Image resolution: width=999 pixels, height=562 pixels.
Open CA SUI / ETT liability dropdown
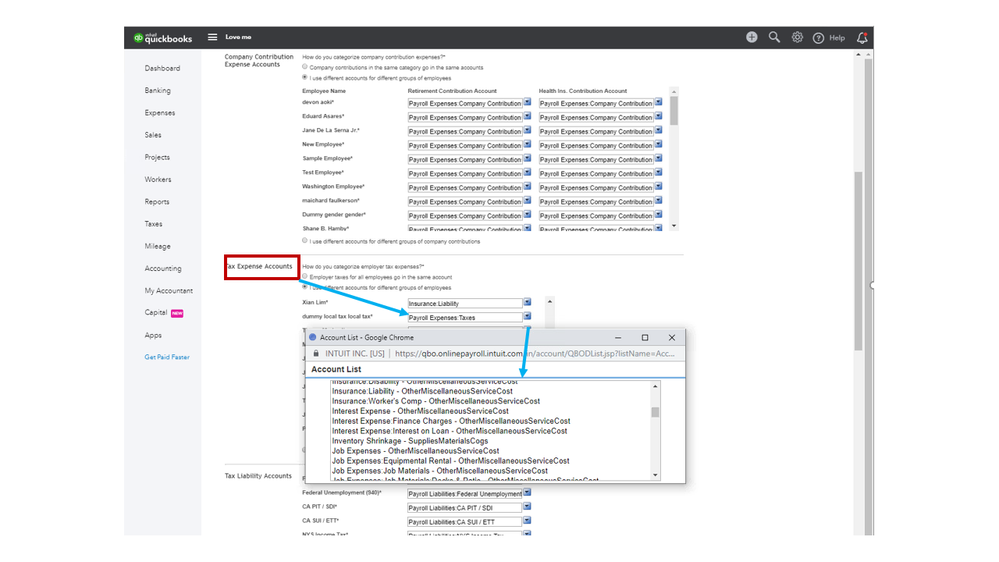point(527,521)
